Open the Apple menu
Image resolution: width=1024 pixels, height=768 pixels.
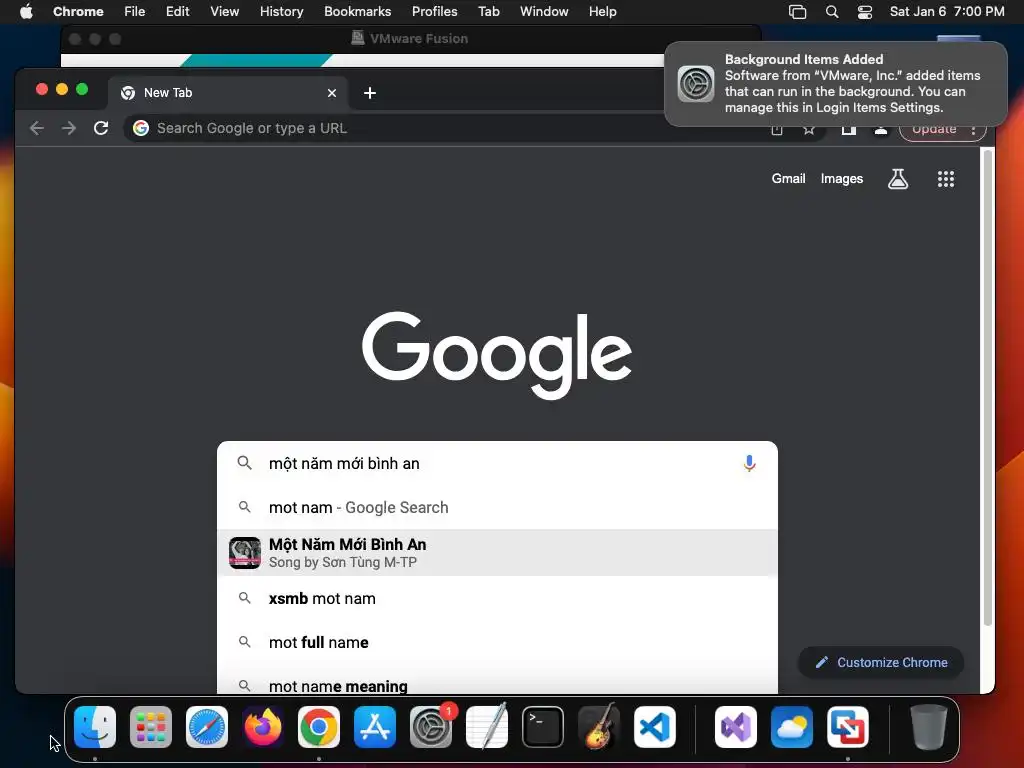pos(26,11)
